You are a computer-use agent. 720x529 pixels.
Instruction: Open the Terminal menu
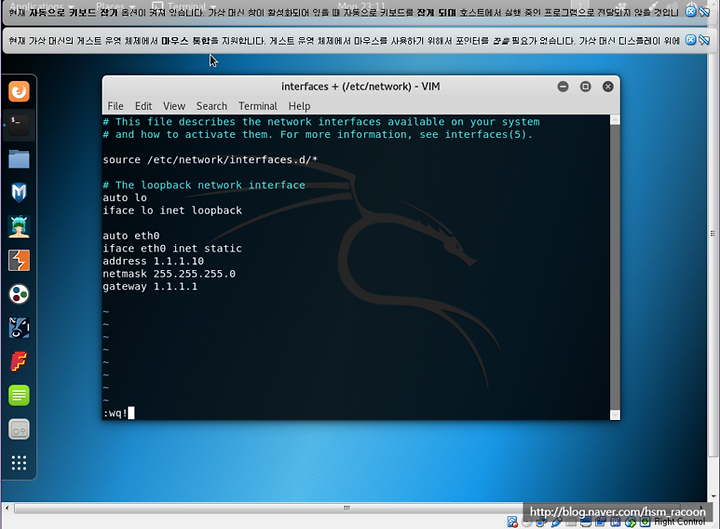[x=258, y=106]
